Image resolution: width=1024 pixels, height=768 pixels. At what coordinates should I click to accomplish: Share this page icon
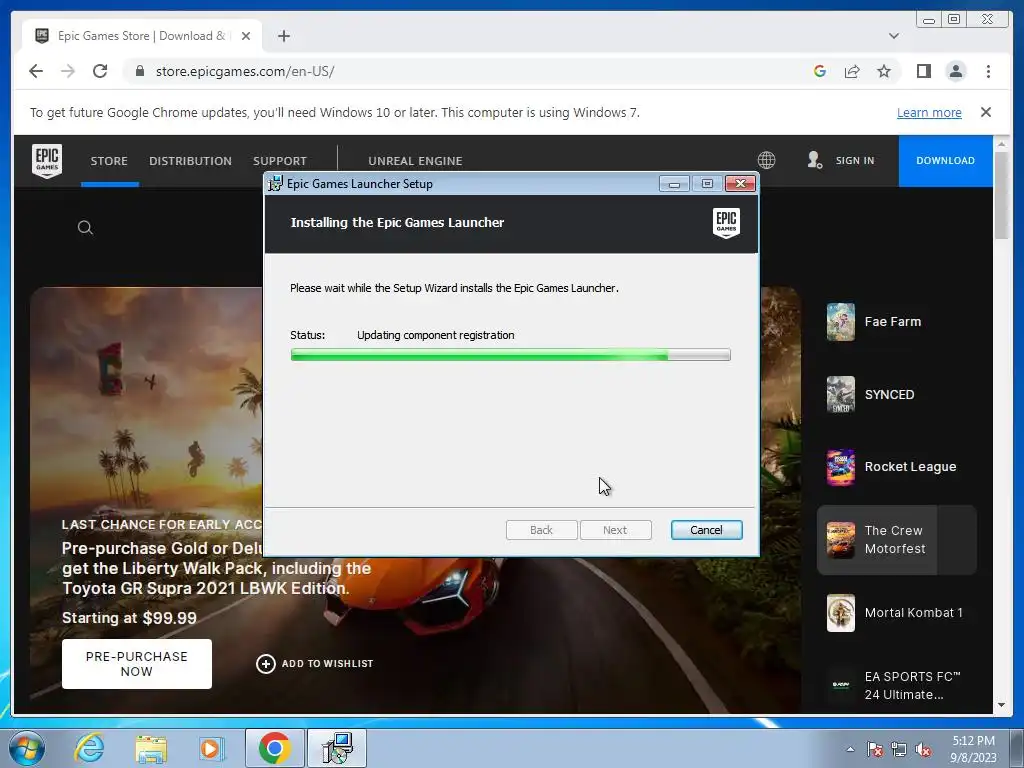852,71
